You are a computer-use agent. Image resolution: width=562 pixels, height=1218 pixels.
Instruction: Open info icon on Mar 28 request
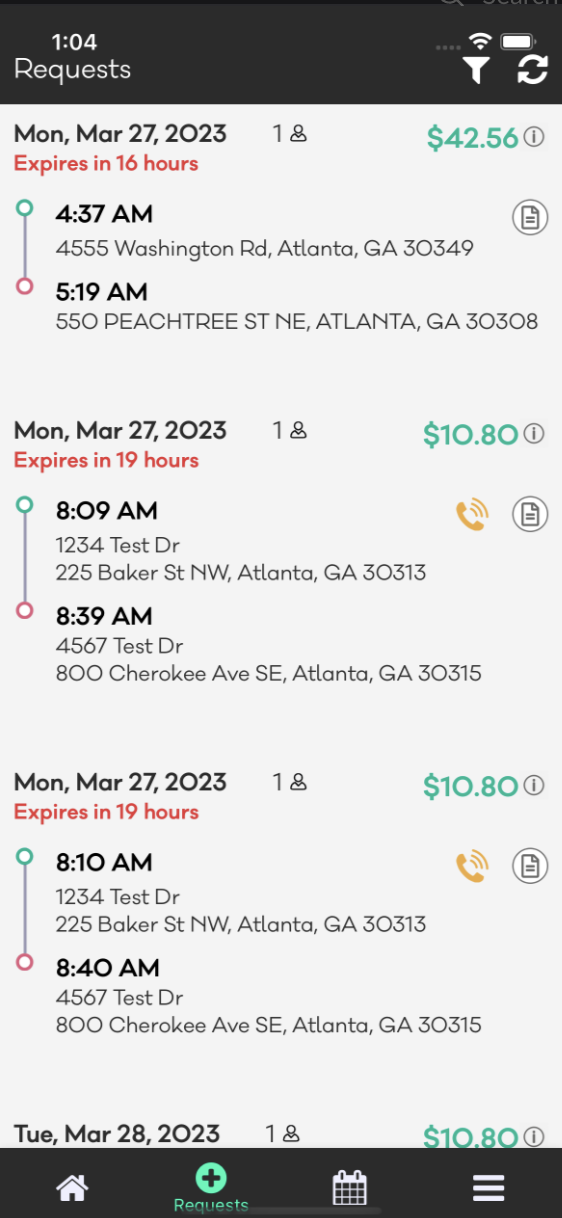535,1136
